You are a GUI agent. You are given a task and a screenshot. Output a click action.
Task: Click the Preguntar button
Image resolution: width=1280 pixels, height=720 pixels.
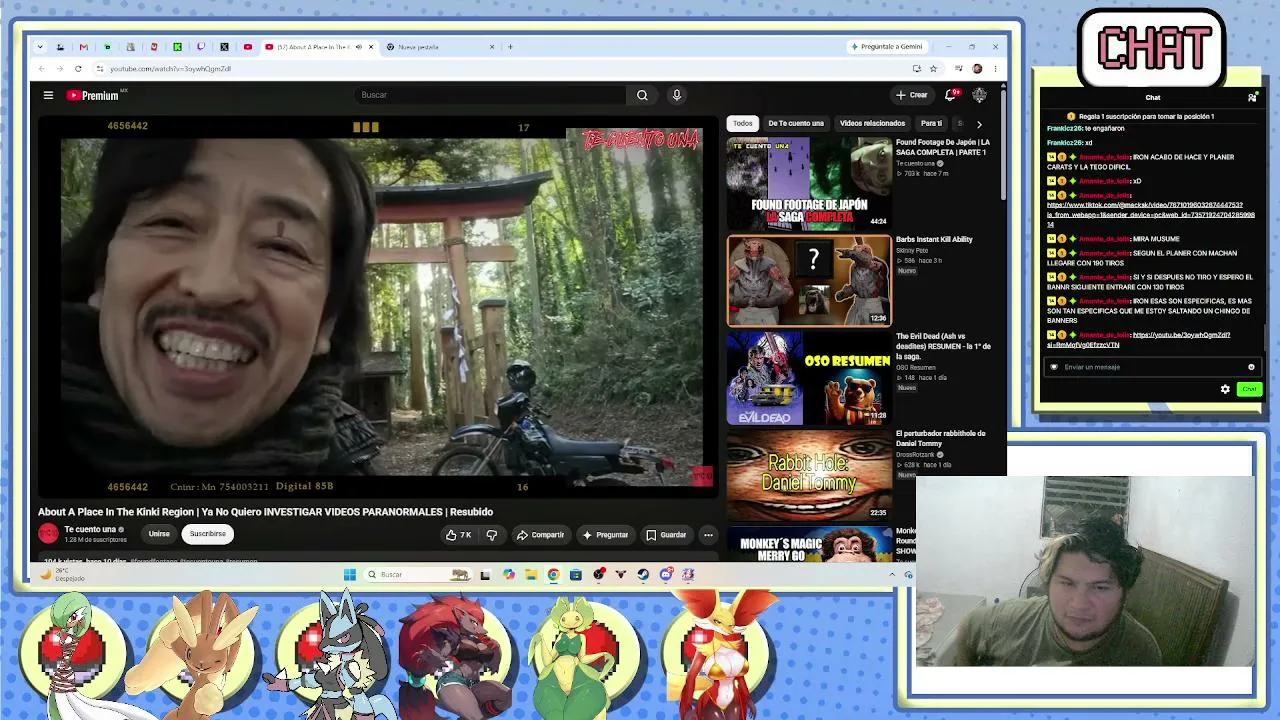605,535
